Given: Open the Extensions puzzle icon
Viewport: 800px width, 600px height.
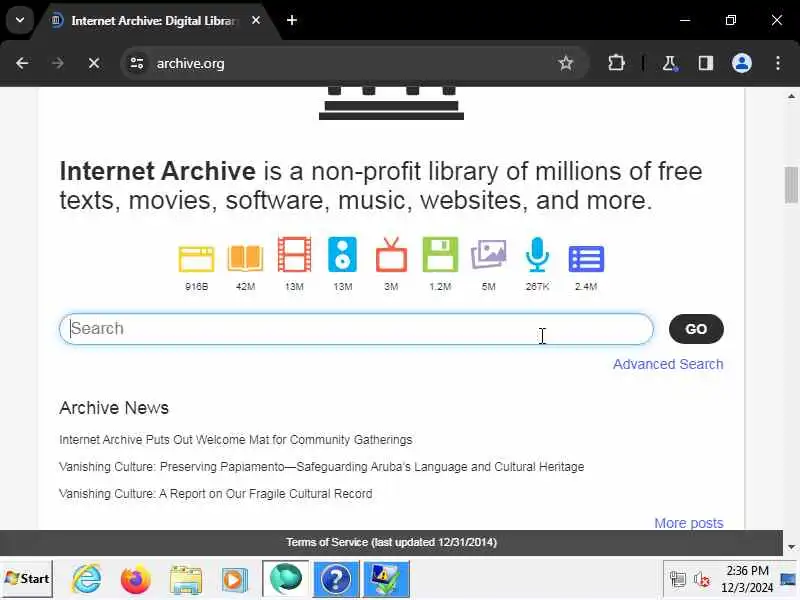Looking at the screenshot, I should pos(616,63).
